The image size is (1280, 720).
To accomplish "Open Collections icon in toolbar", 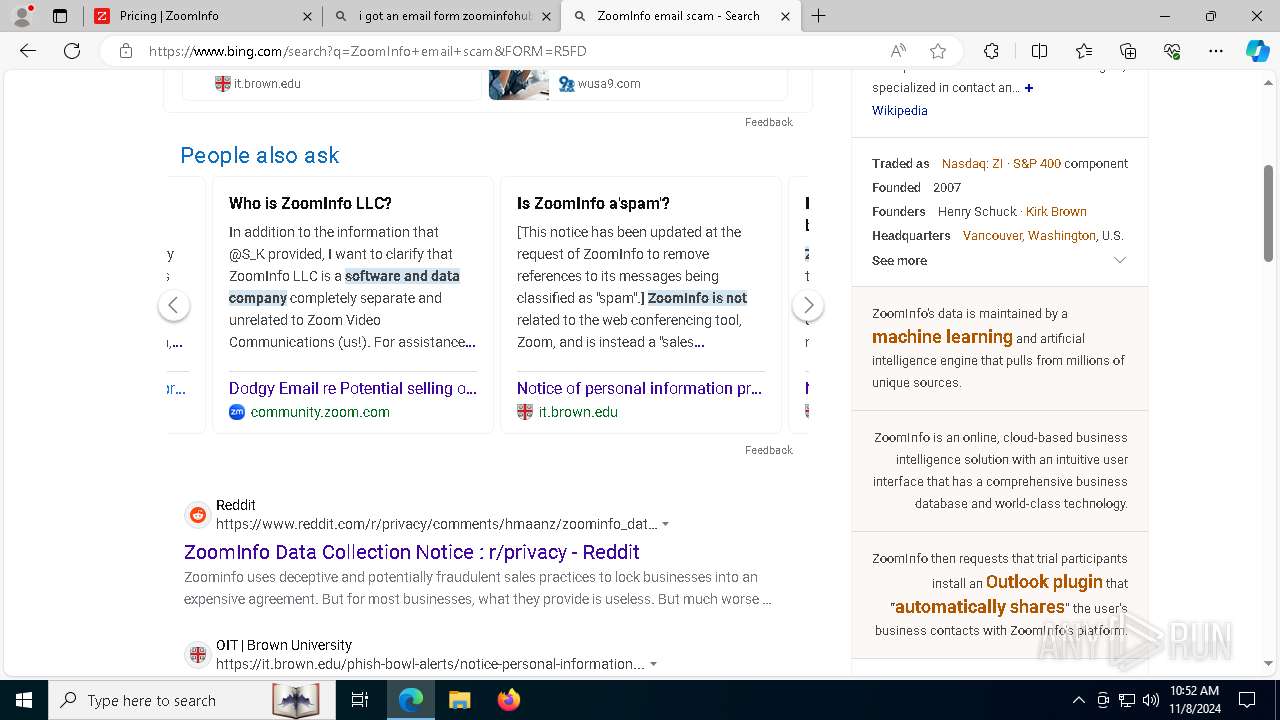I will click(x=1128, y=51).
